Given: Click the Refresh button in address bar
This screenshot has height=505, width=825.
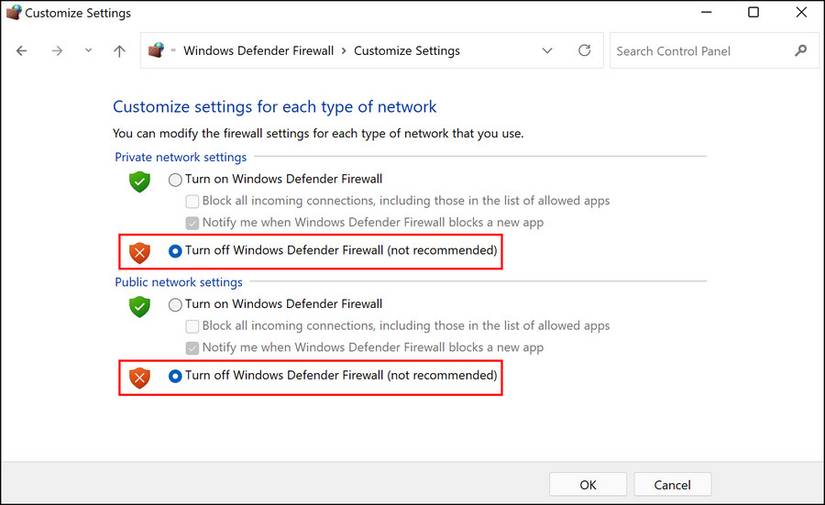Looking at the screenshot, I should (x=585, y=50).
